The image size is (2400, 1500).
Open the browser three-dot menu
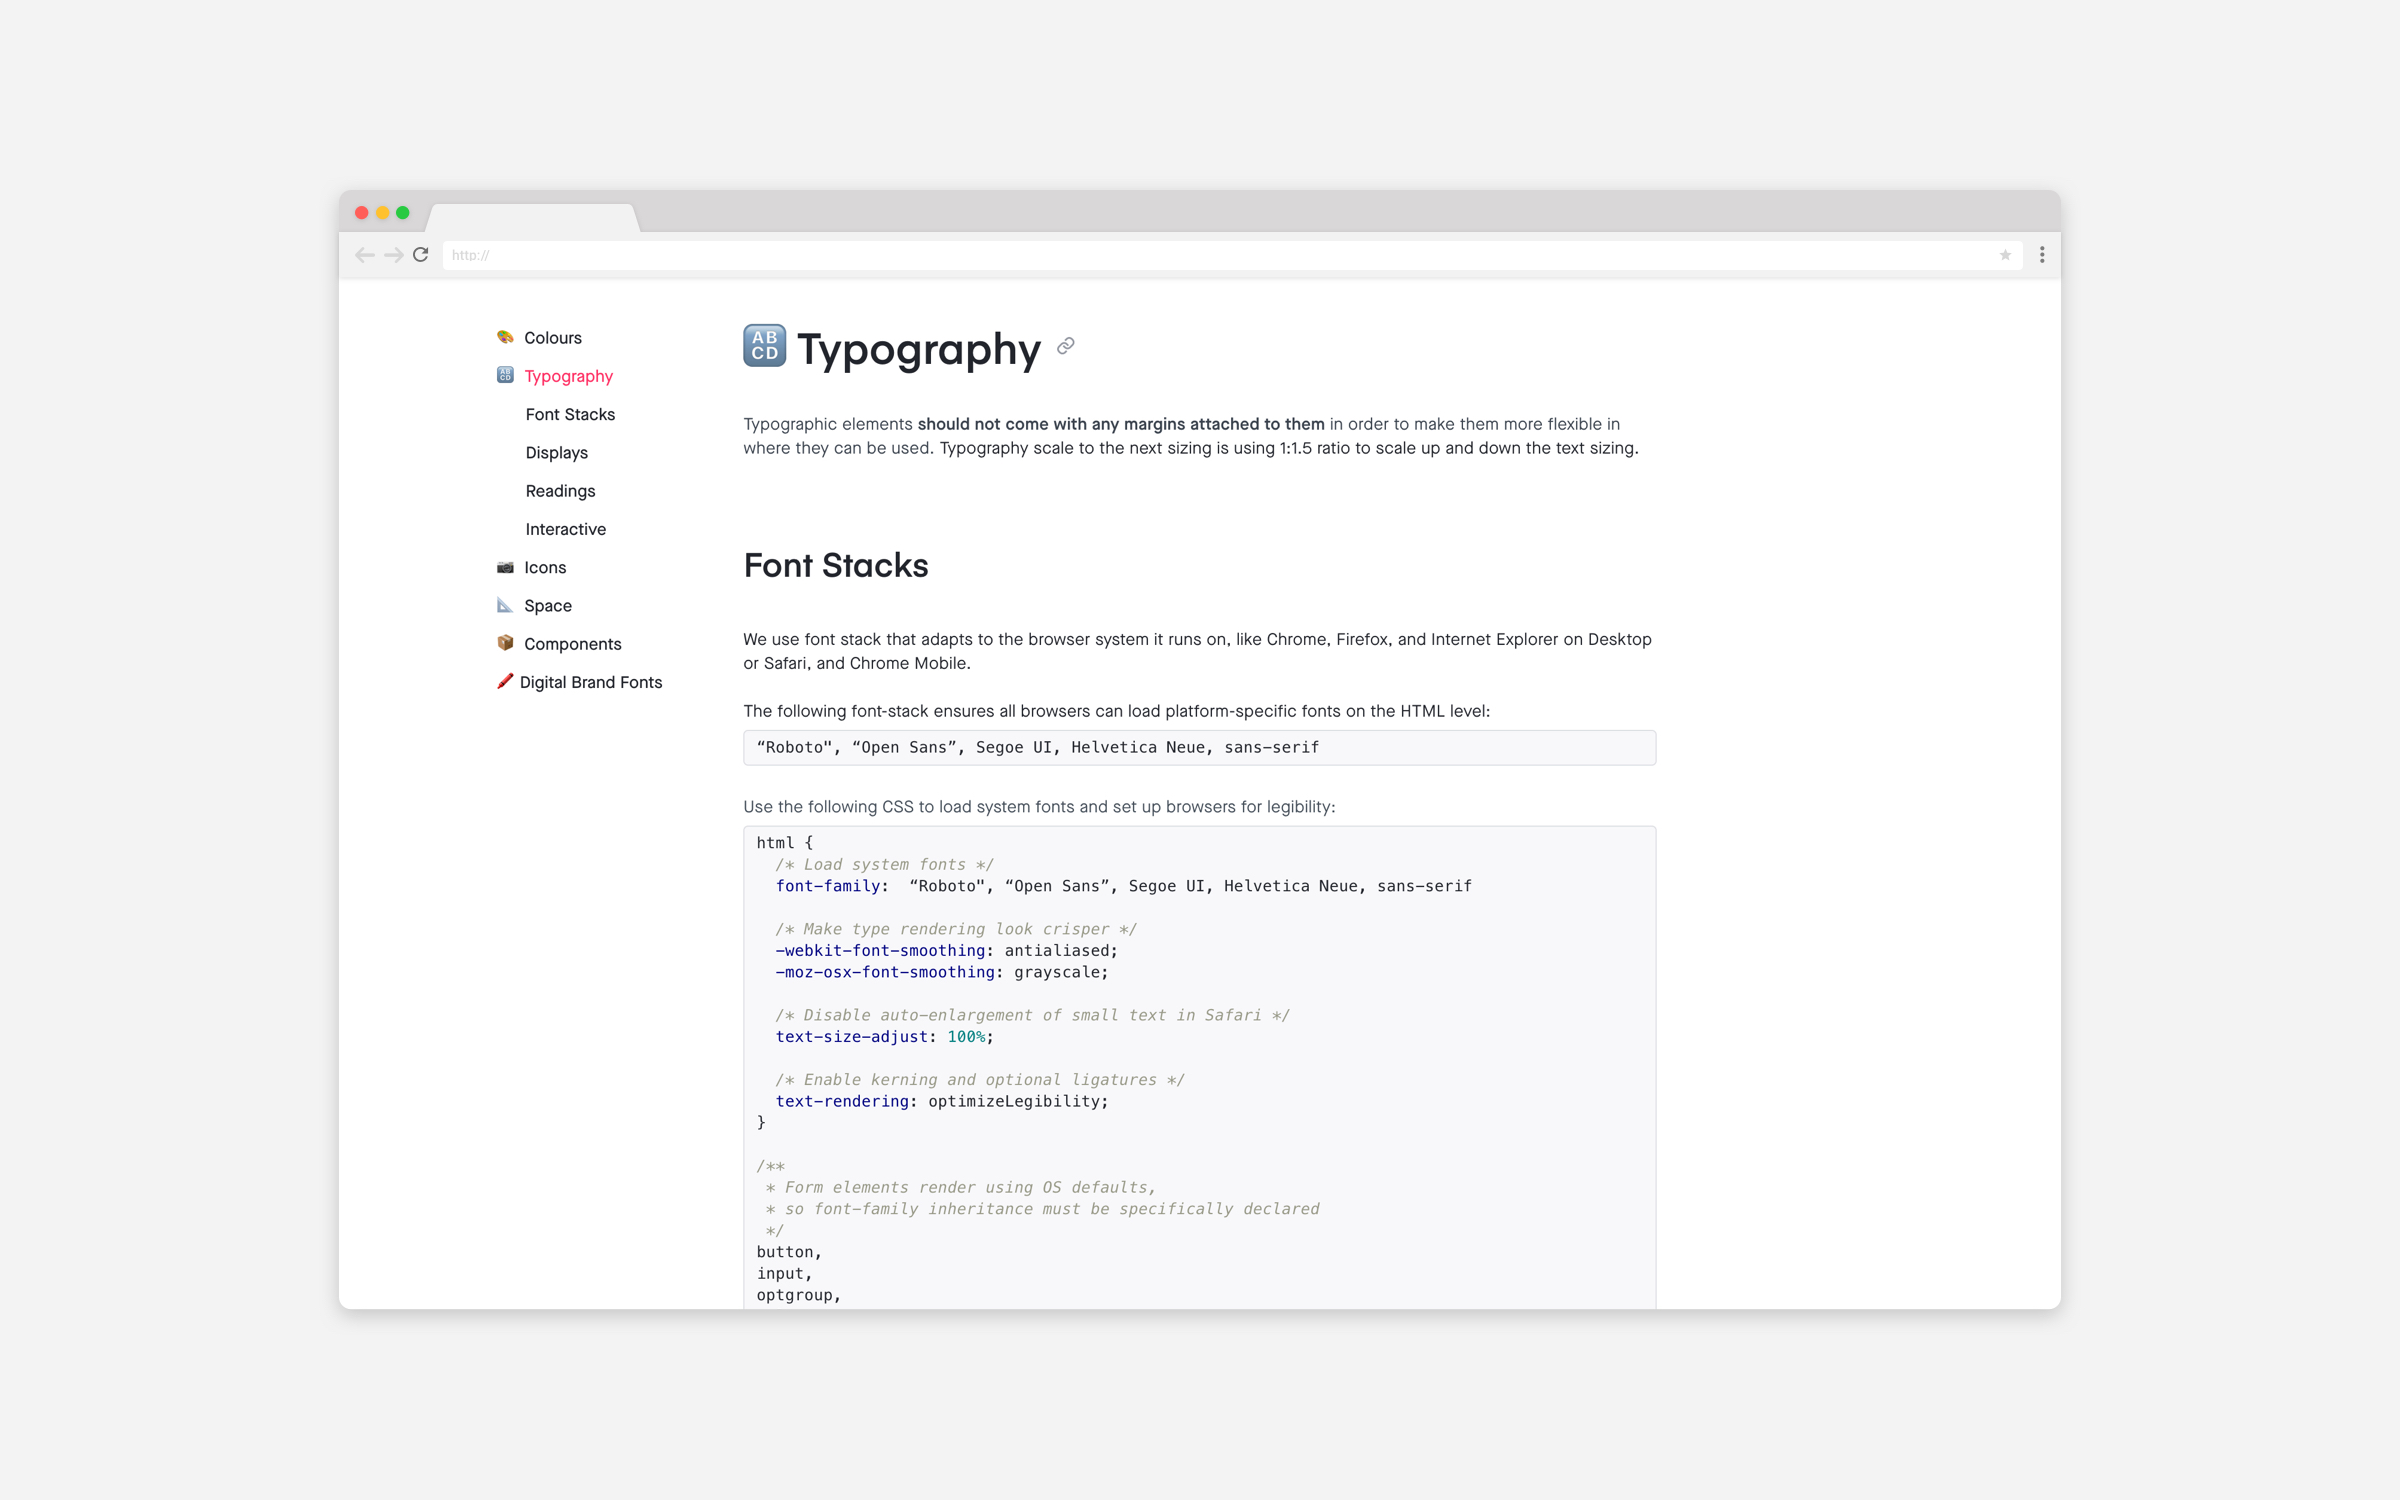click(x=2040, y=255)
